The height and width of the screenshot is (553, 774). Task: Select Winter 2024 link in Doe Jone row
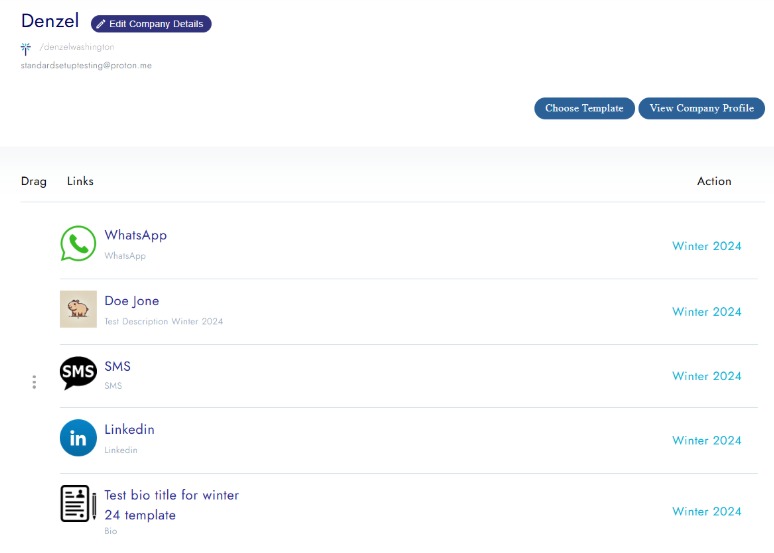coord(706,312)
